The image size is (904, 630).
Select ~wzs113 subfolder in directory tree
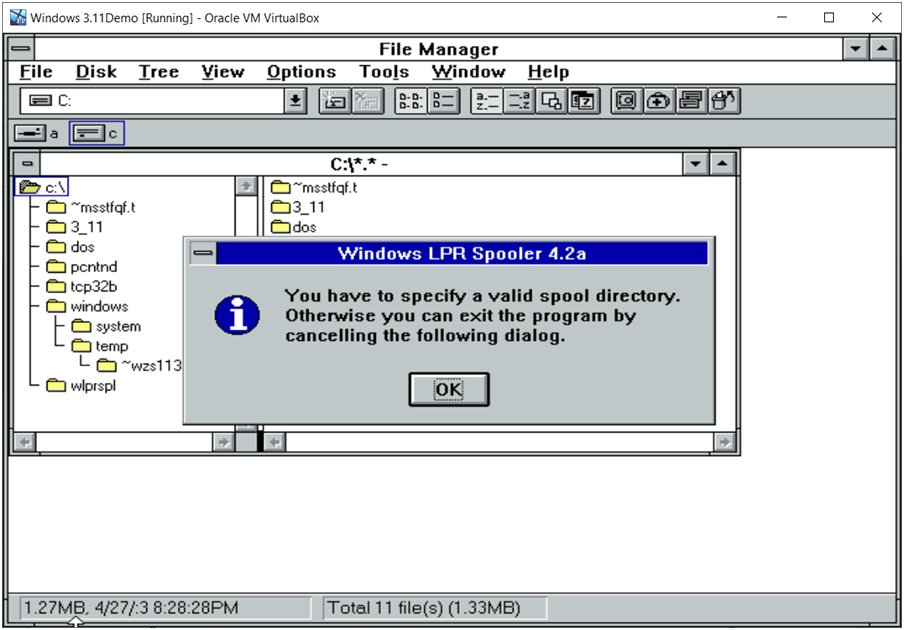[x=139, y=365]
